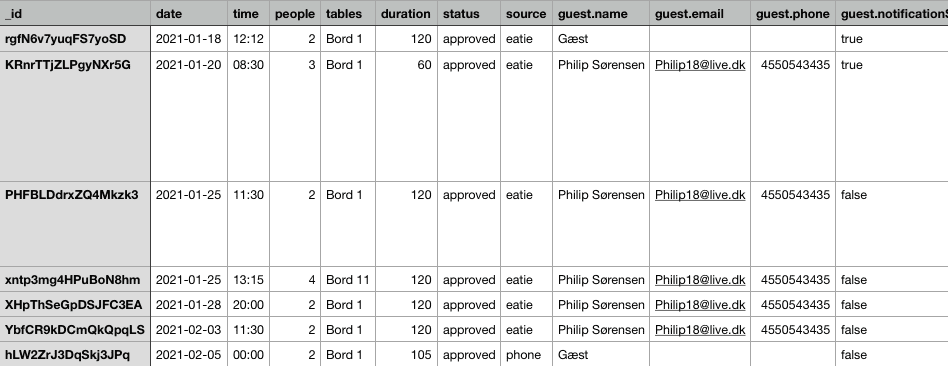Select the duration column header
Viewport: 948px width, 366px height.
[406, 13]
